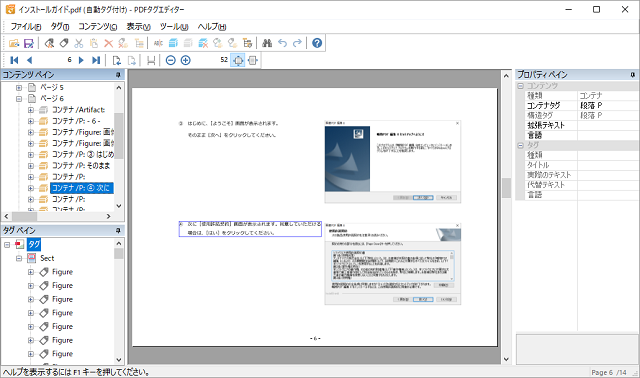Click the first installer screenshot in page
The width and height of the screenshot is (640, 378).
pos(393,162)
